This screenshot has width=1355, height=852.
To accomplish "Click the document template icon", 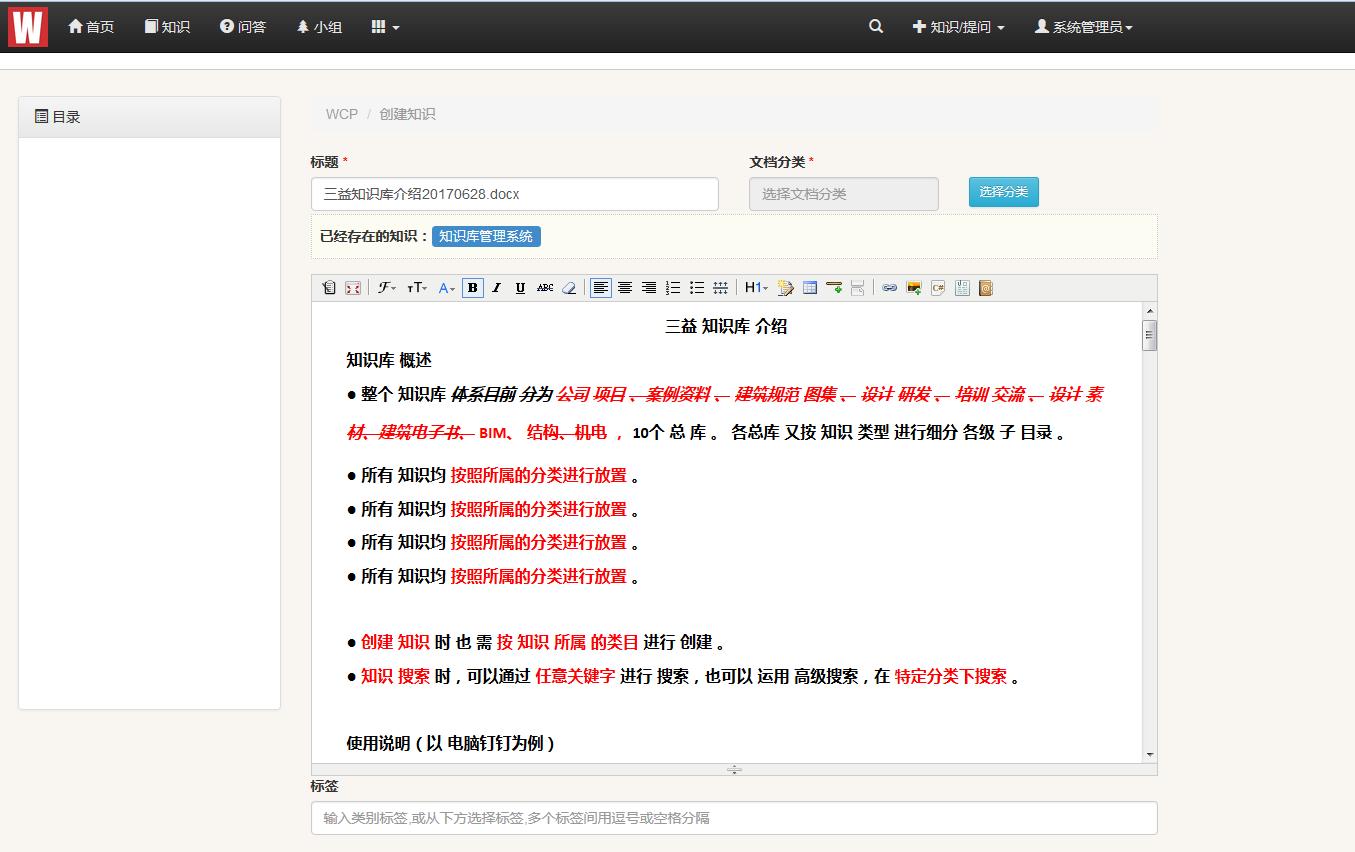I will 962,288.
